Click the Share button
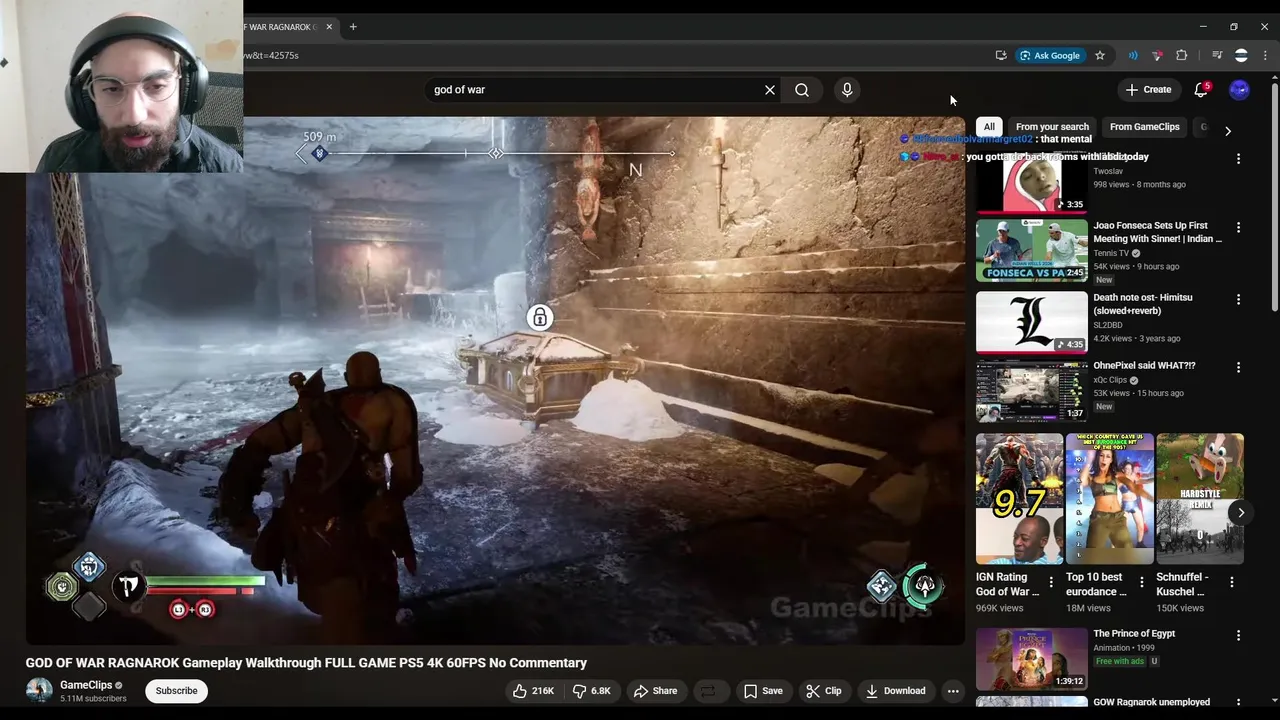The width and height of the screenshot is (1280, 720). tap(656, 691)
